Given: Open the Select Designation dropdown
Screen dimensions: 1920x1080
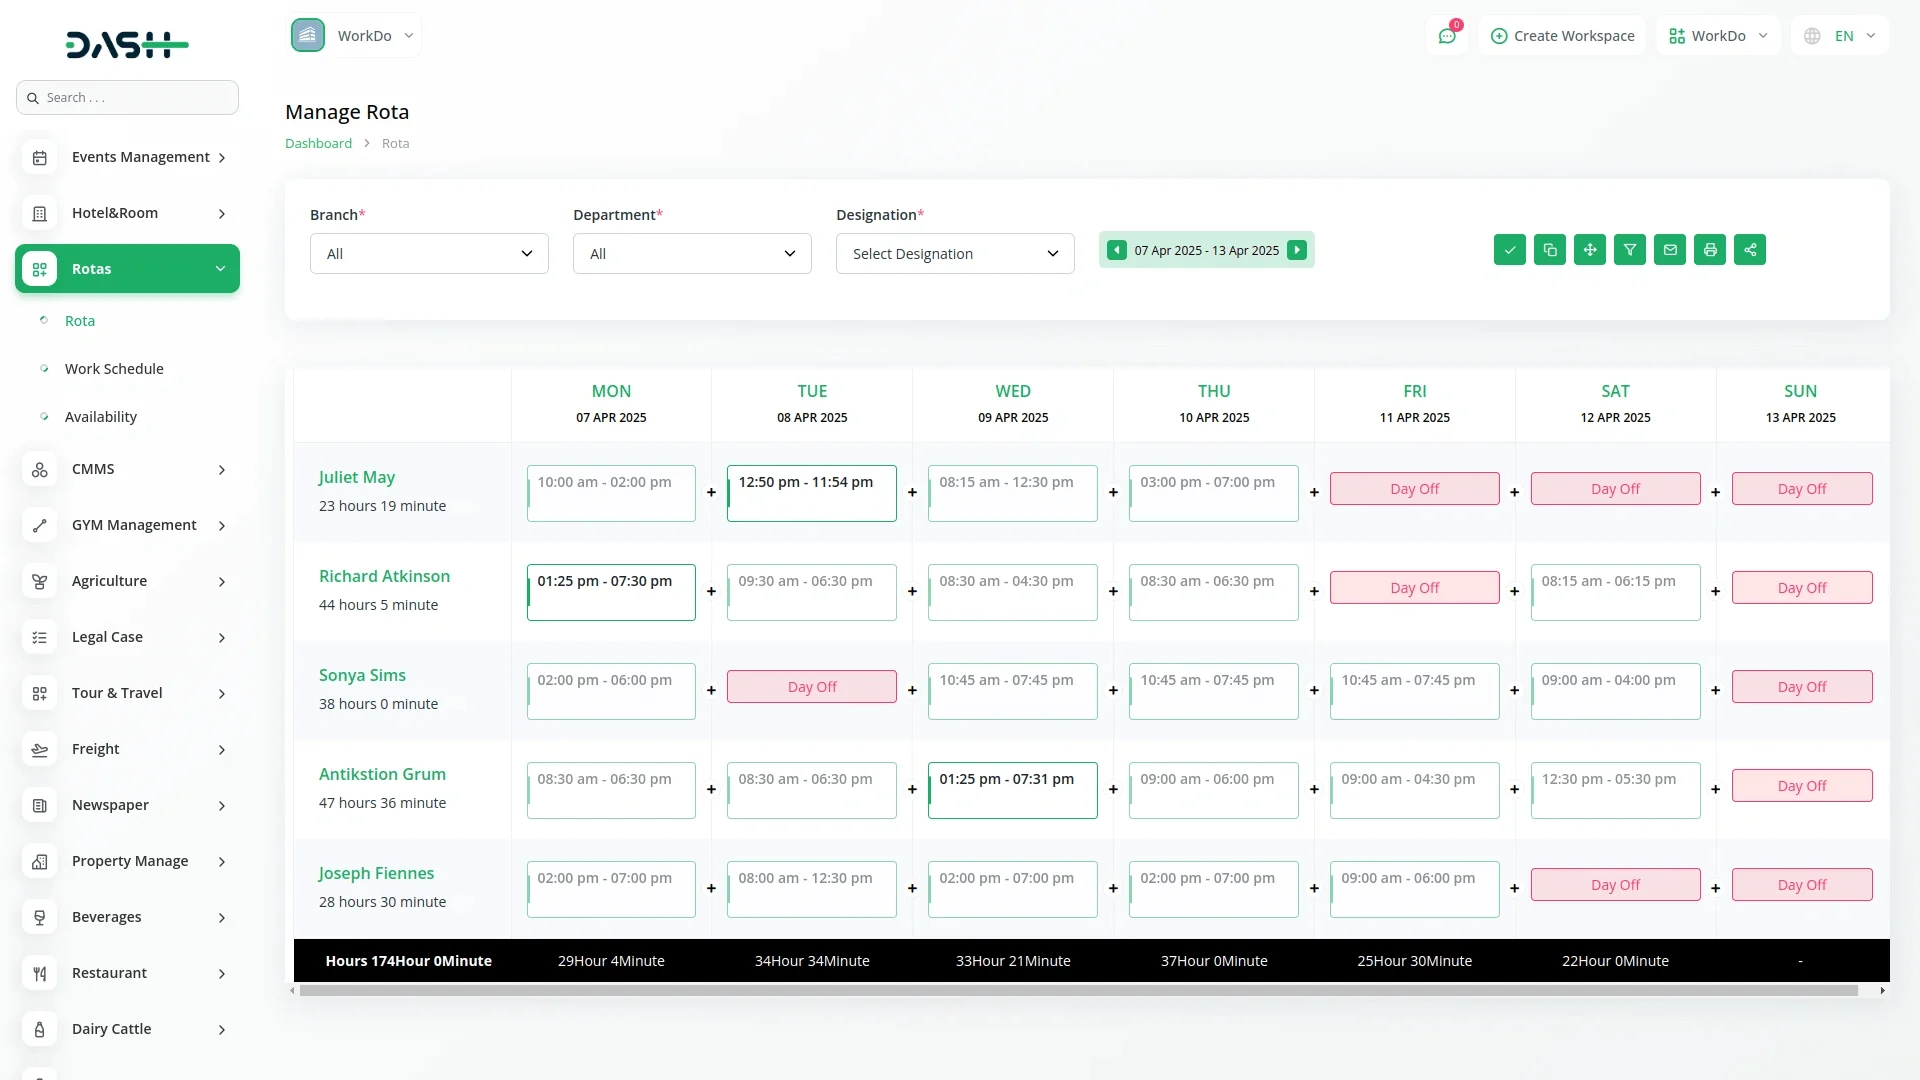Looking at the screenshot, I should [954, 254].
